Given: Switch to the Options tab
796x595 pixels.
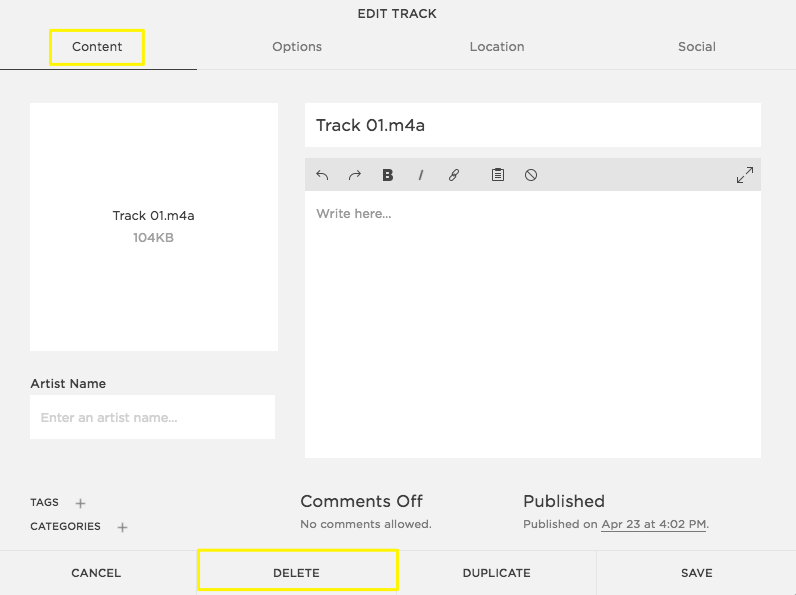Looking at the screenshot, I should (297, 47).
